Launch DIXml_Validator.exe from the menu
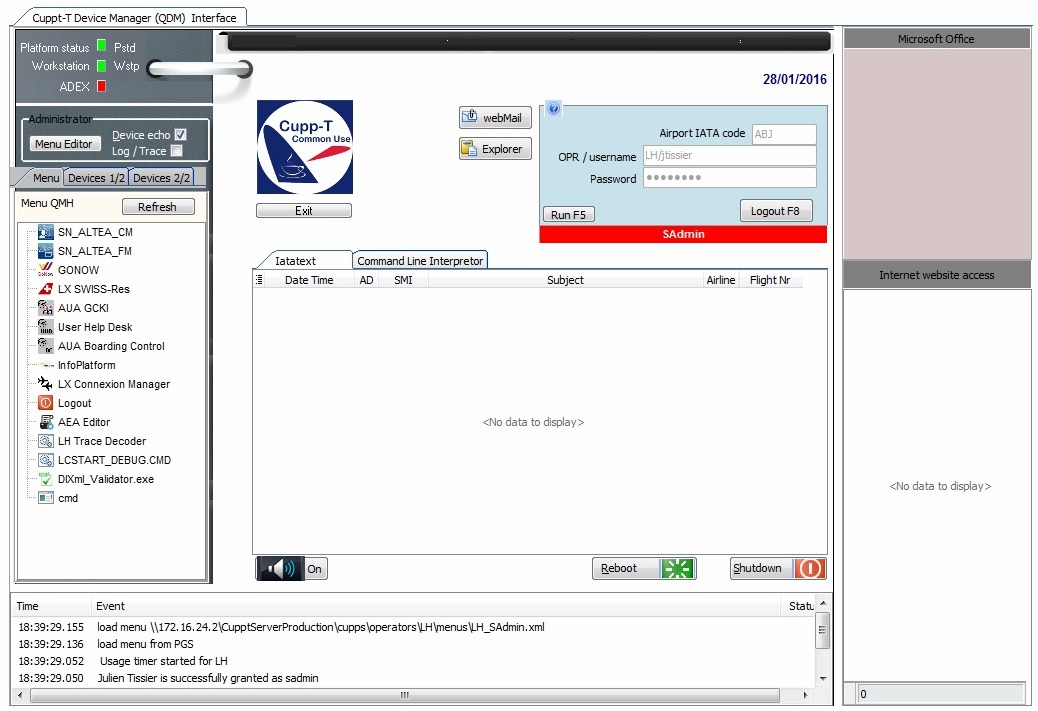 (105, 479)
